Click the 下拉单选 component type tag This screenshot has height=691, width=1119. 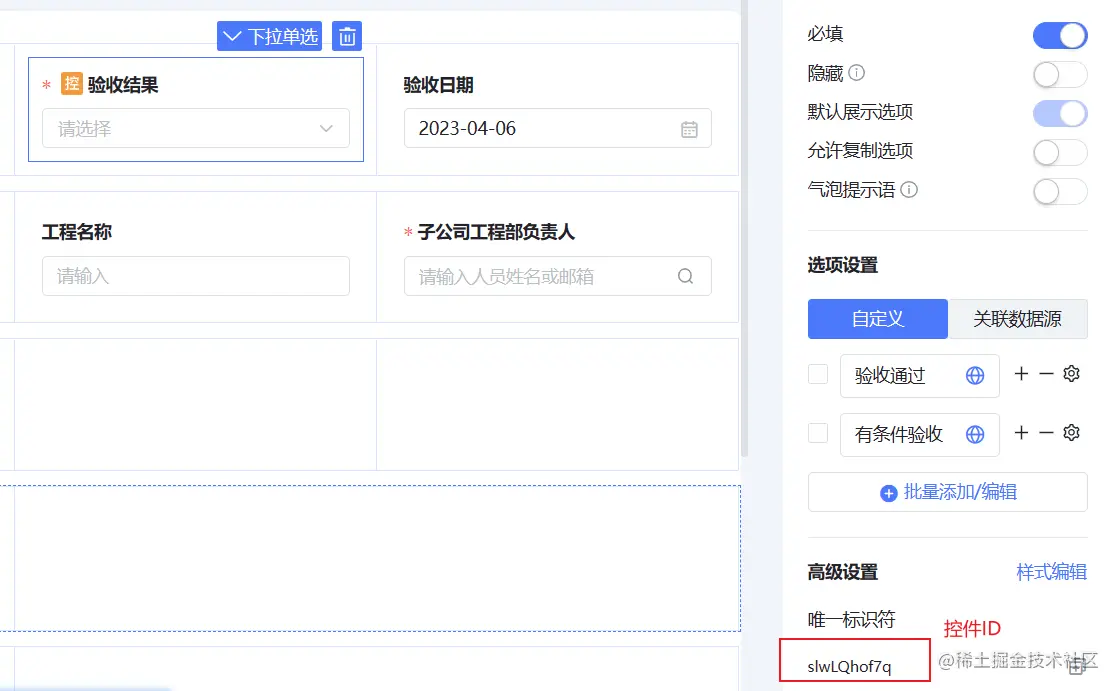[270, 36]
